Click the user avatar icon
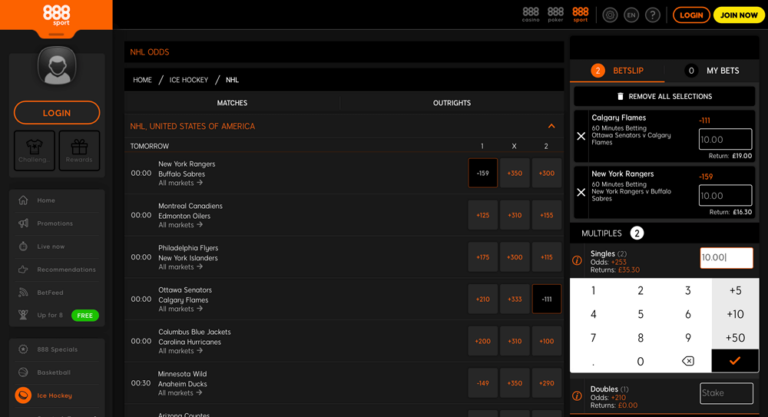This screenshot has height=417, width=768. [x=57, y=66]
